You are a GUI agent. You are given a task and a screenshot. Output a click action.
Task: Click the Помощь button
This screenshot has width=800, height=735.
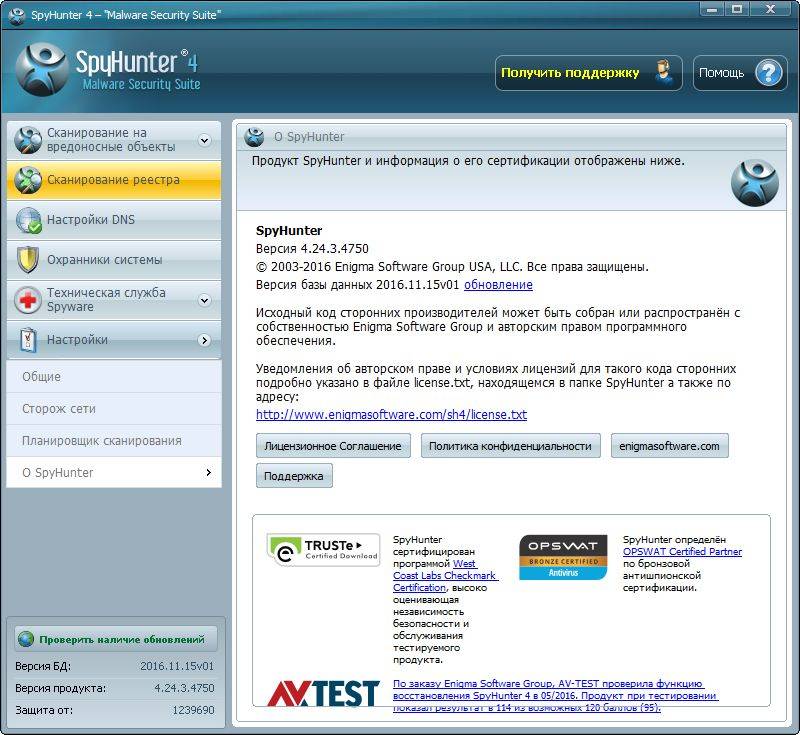click(x=740, y=73)
